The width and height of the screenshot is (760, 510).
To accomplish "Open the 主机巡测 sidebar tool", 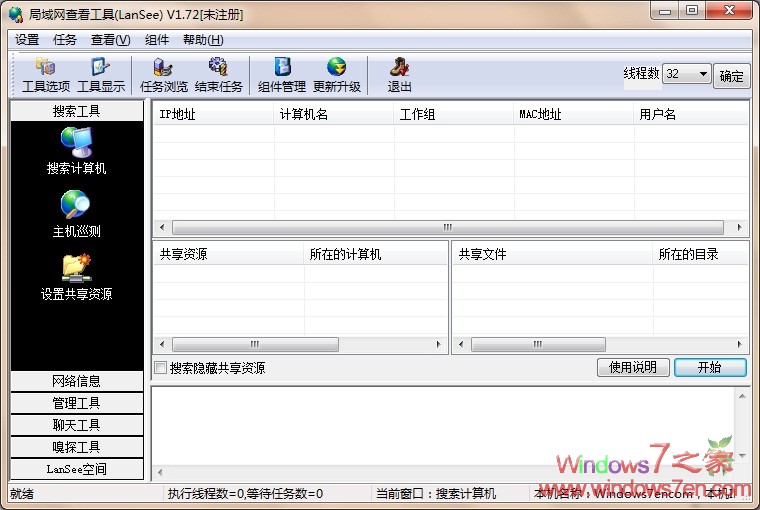I will [x=76, y=214].
